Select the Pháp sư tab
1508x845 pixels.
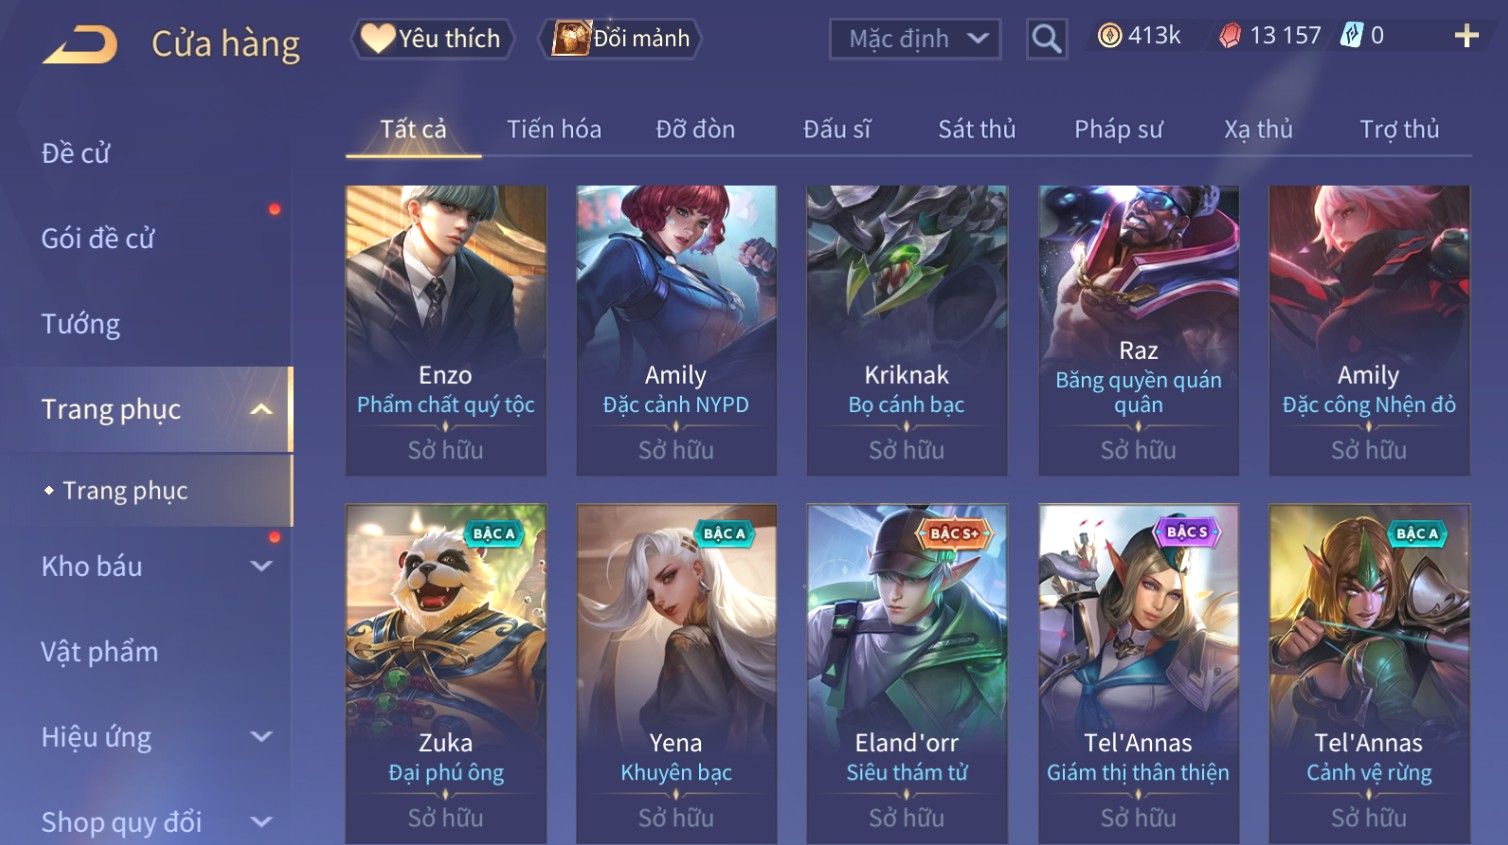1118,129
